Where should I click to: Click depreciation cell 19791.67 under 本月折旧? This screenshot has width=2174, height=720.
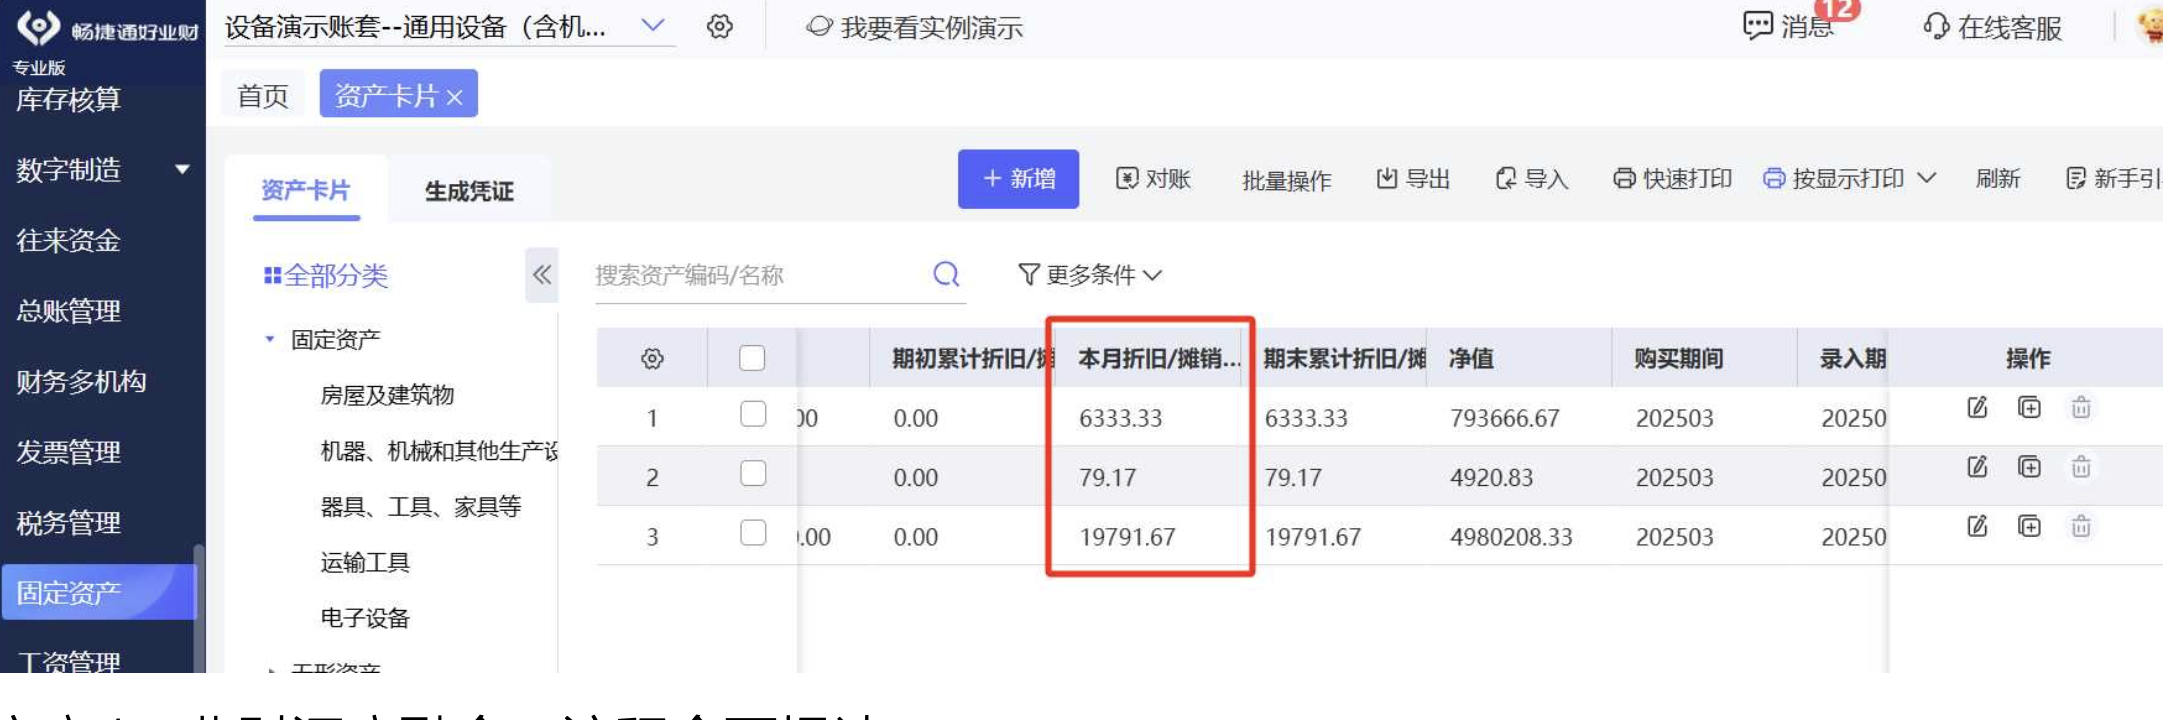click(1127, 537)
